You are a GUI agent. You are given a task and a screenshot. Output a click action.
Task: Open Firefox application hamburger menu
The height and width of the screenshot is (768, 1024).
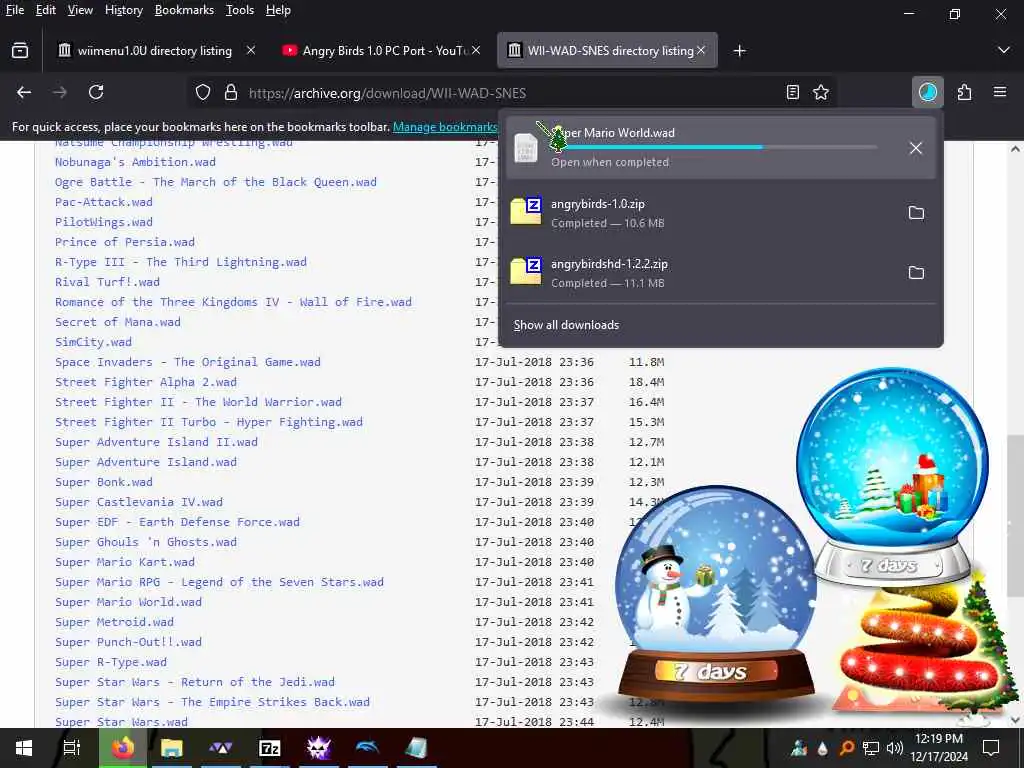coord(1000,93)
